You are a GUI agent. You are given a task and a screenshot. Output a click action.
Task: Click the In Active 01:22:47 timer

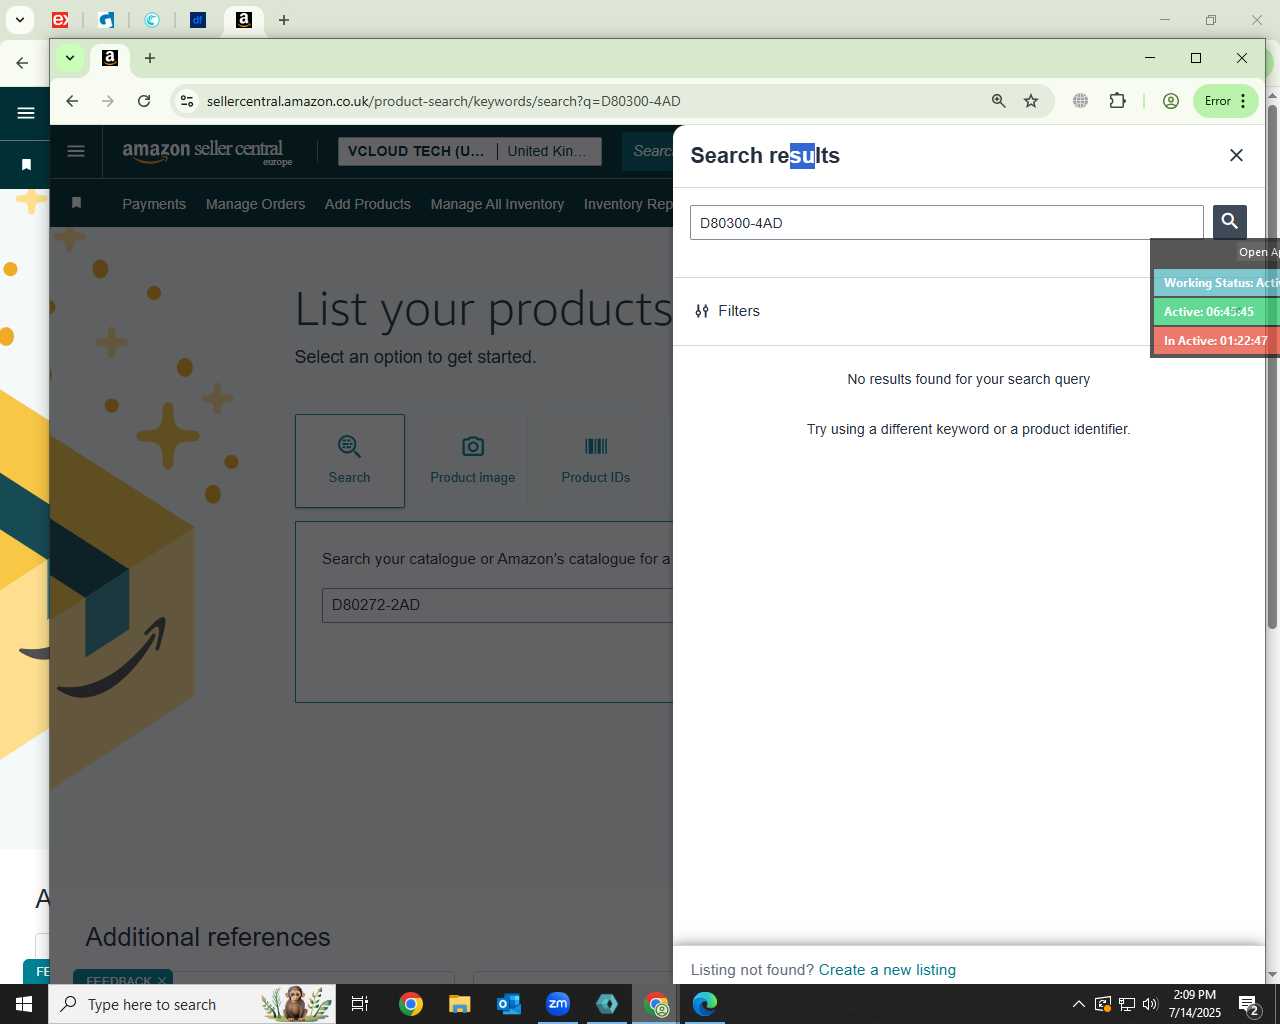tap(1216, 341)
